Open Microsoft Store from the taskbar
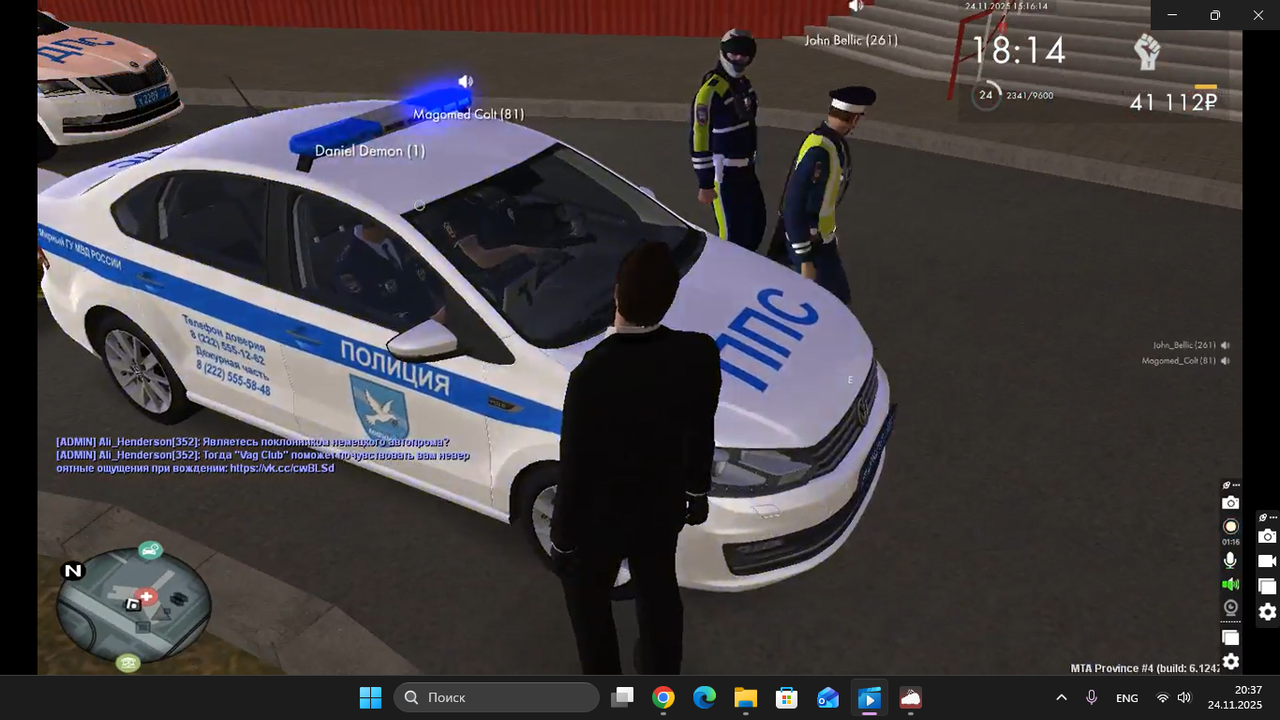Image resolution: width=1280 pixels, height=720 pixels. (786, 697)
